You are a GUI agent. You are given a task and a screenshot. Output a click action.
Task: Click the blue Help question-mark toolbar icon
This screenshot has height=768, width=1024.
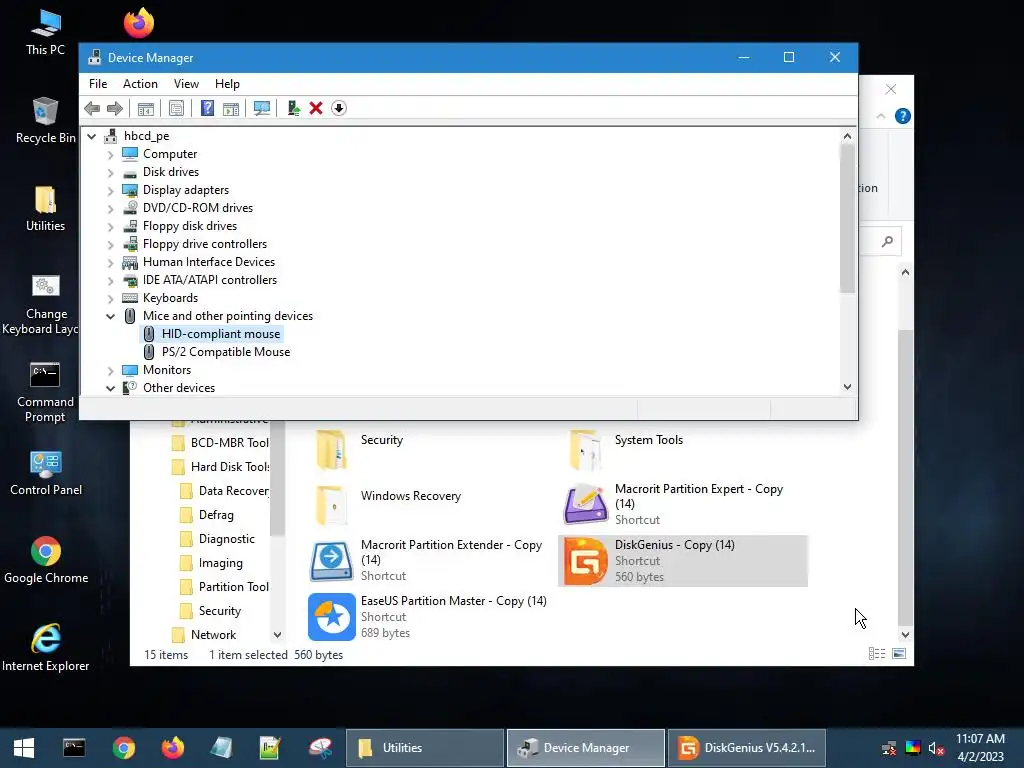click(207, 108)
